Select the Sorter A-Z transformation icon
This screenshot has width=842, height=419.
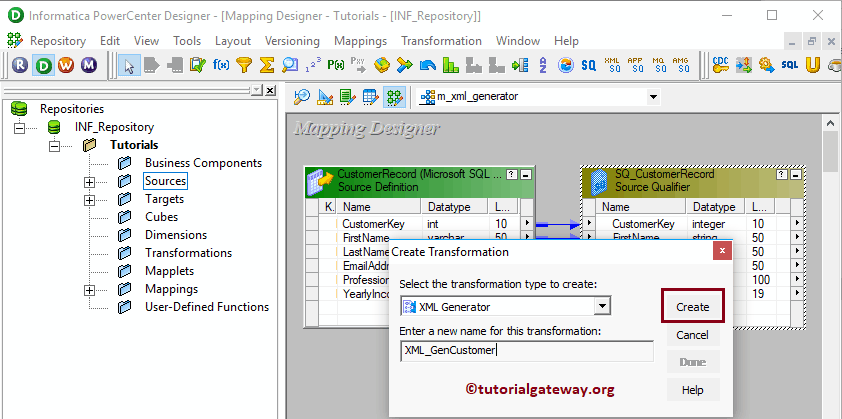click(x=543, y=66)
